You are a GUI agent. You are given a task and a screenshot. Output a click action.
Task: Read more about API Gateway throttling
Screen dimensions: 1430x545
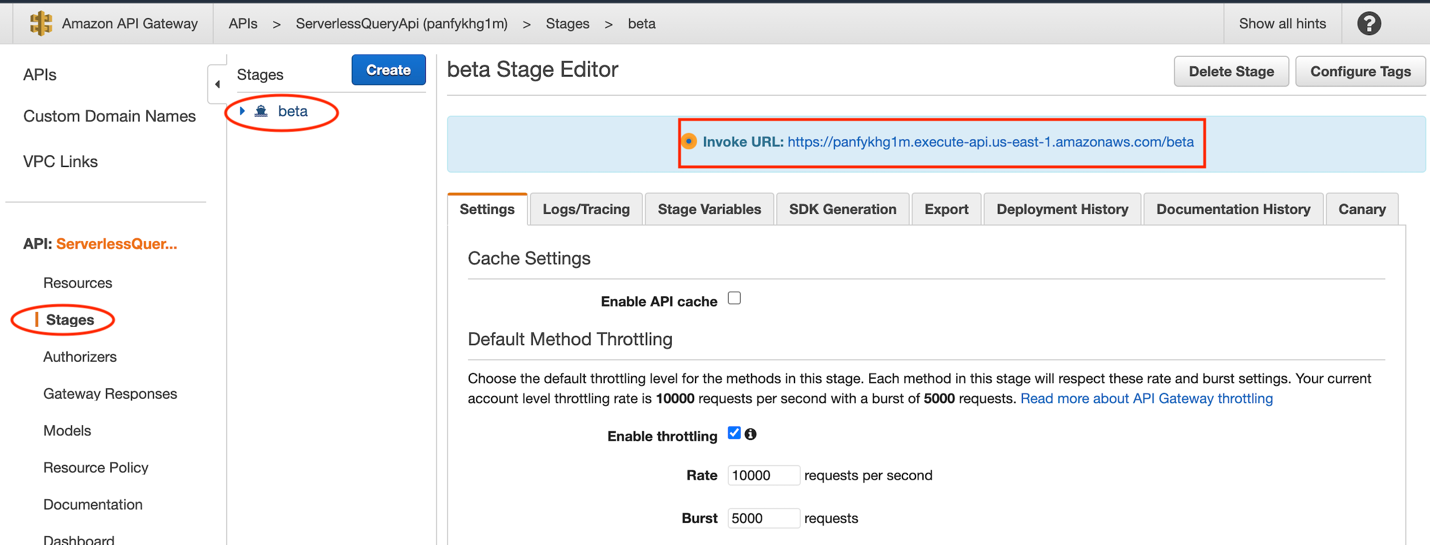(x=1146, y=398)
